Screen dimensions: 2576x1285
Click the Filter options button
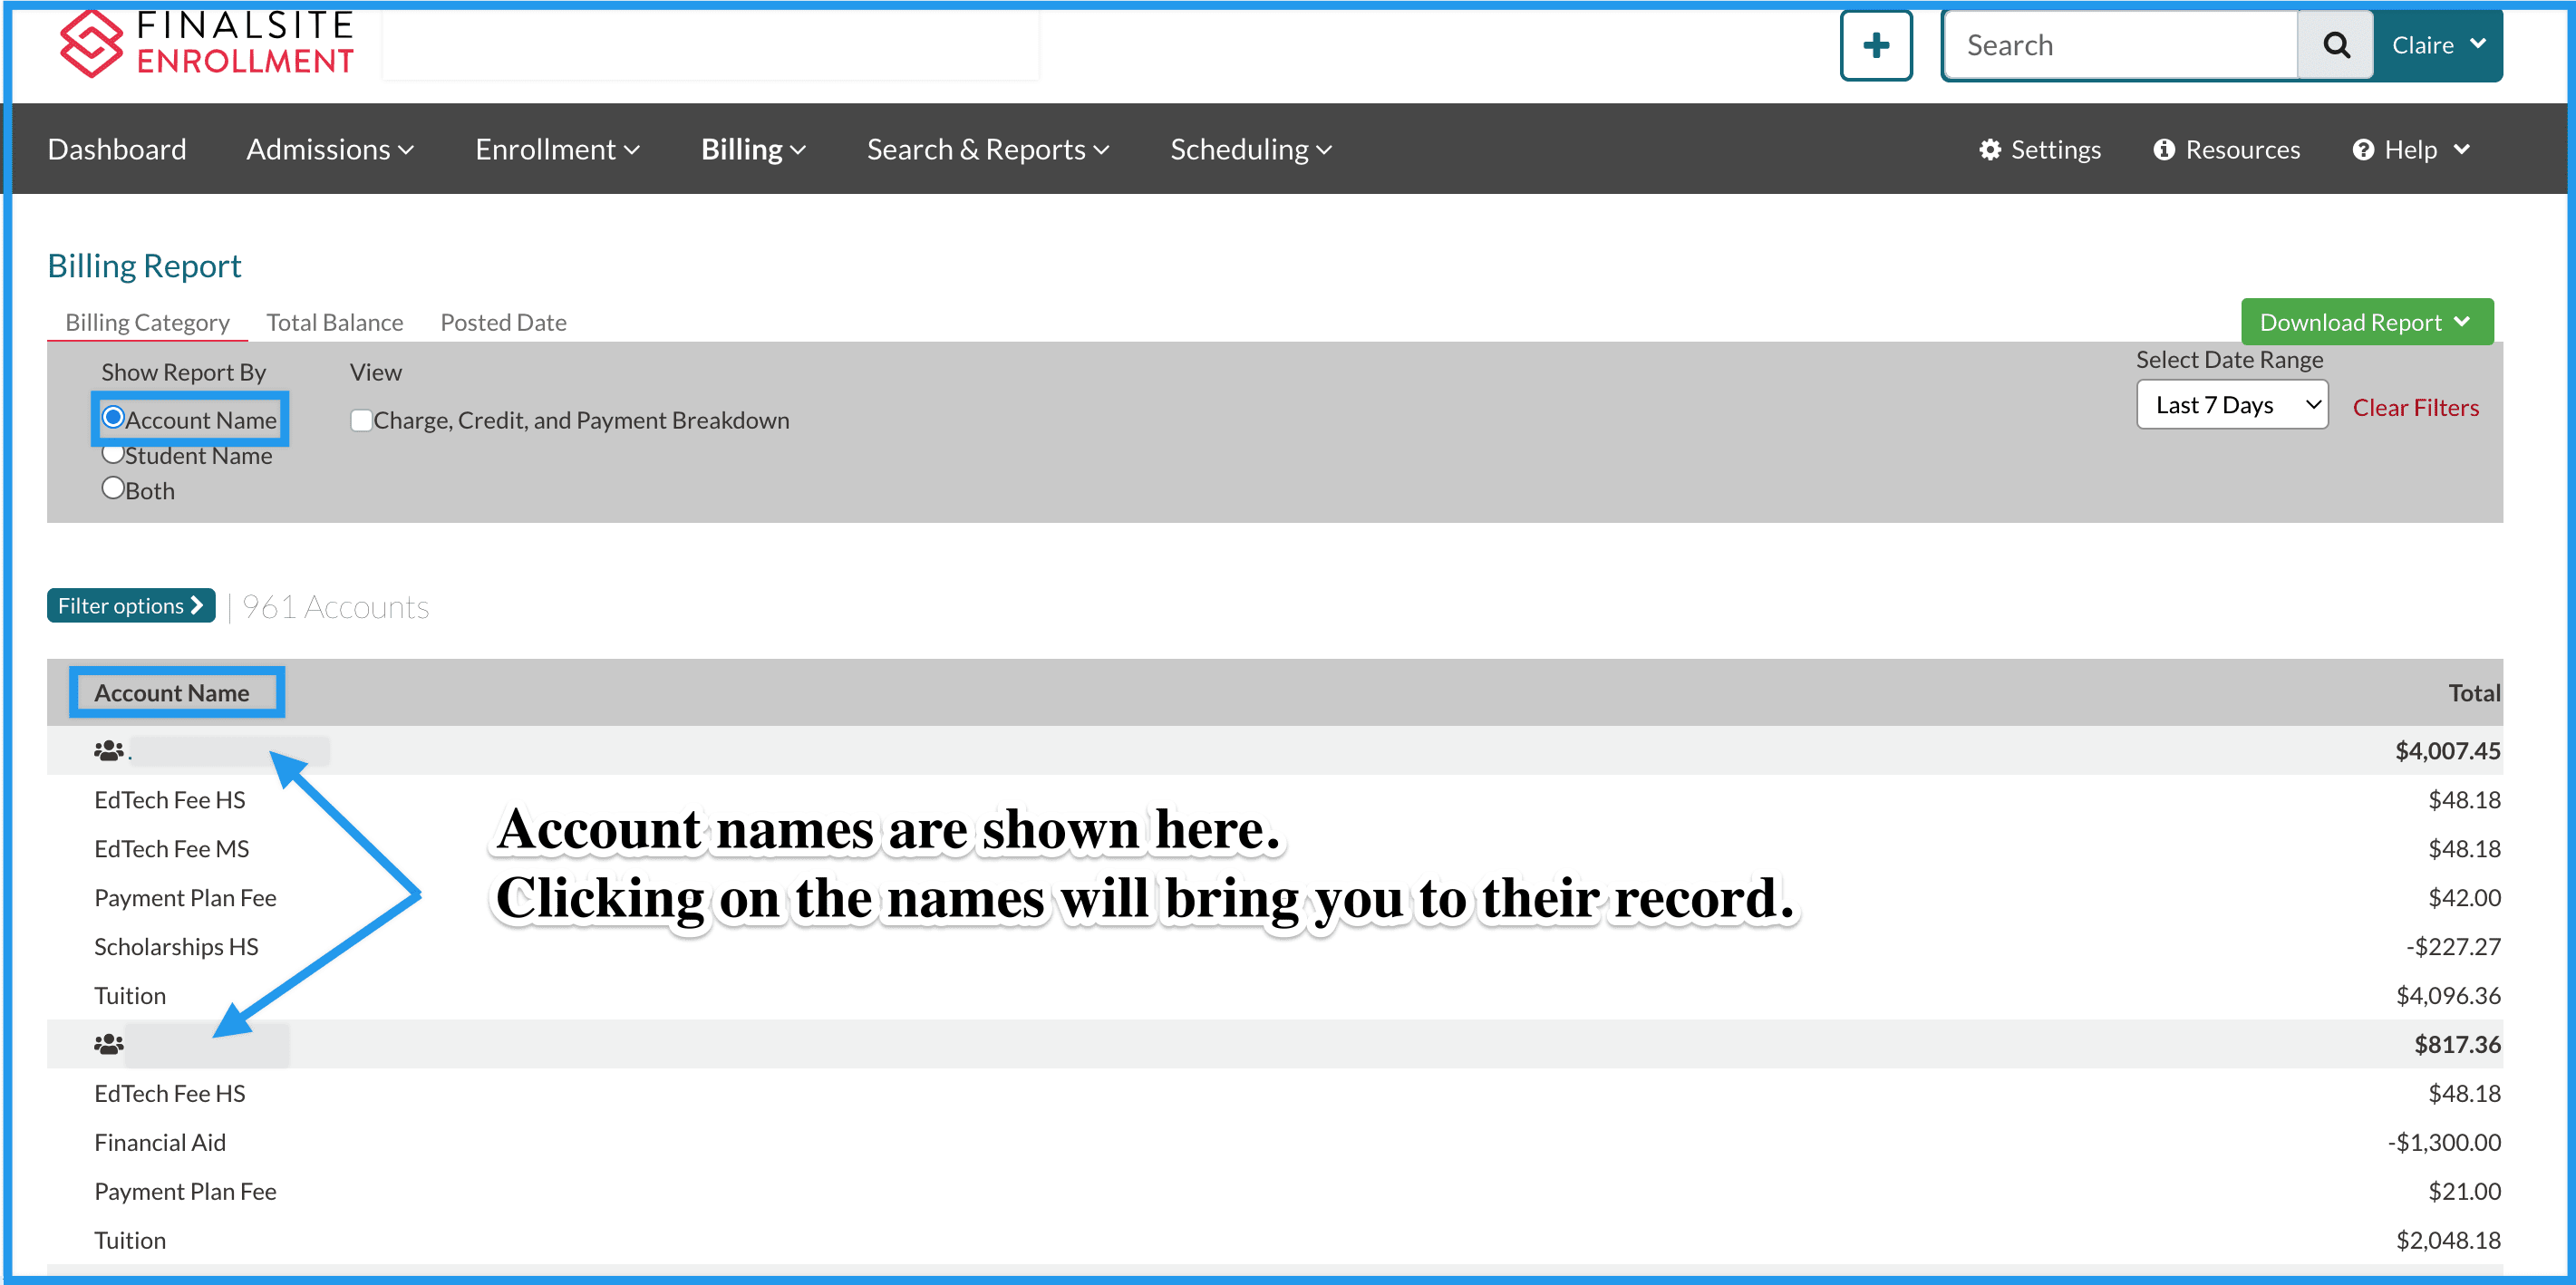tap(130, 605)
